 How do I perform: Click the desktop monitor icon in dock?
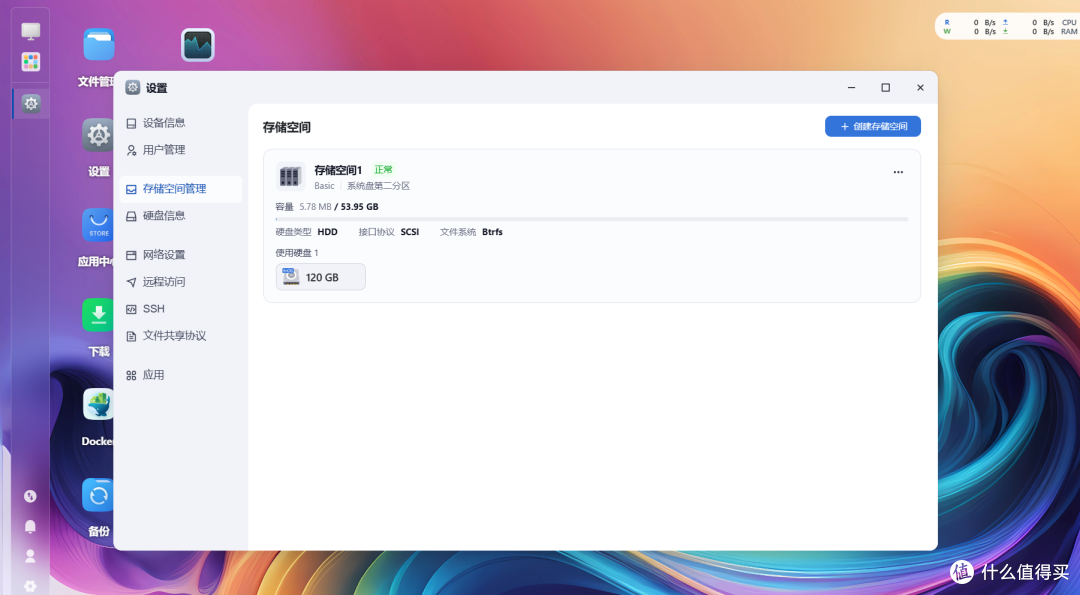(x=30, y=31)
